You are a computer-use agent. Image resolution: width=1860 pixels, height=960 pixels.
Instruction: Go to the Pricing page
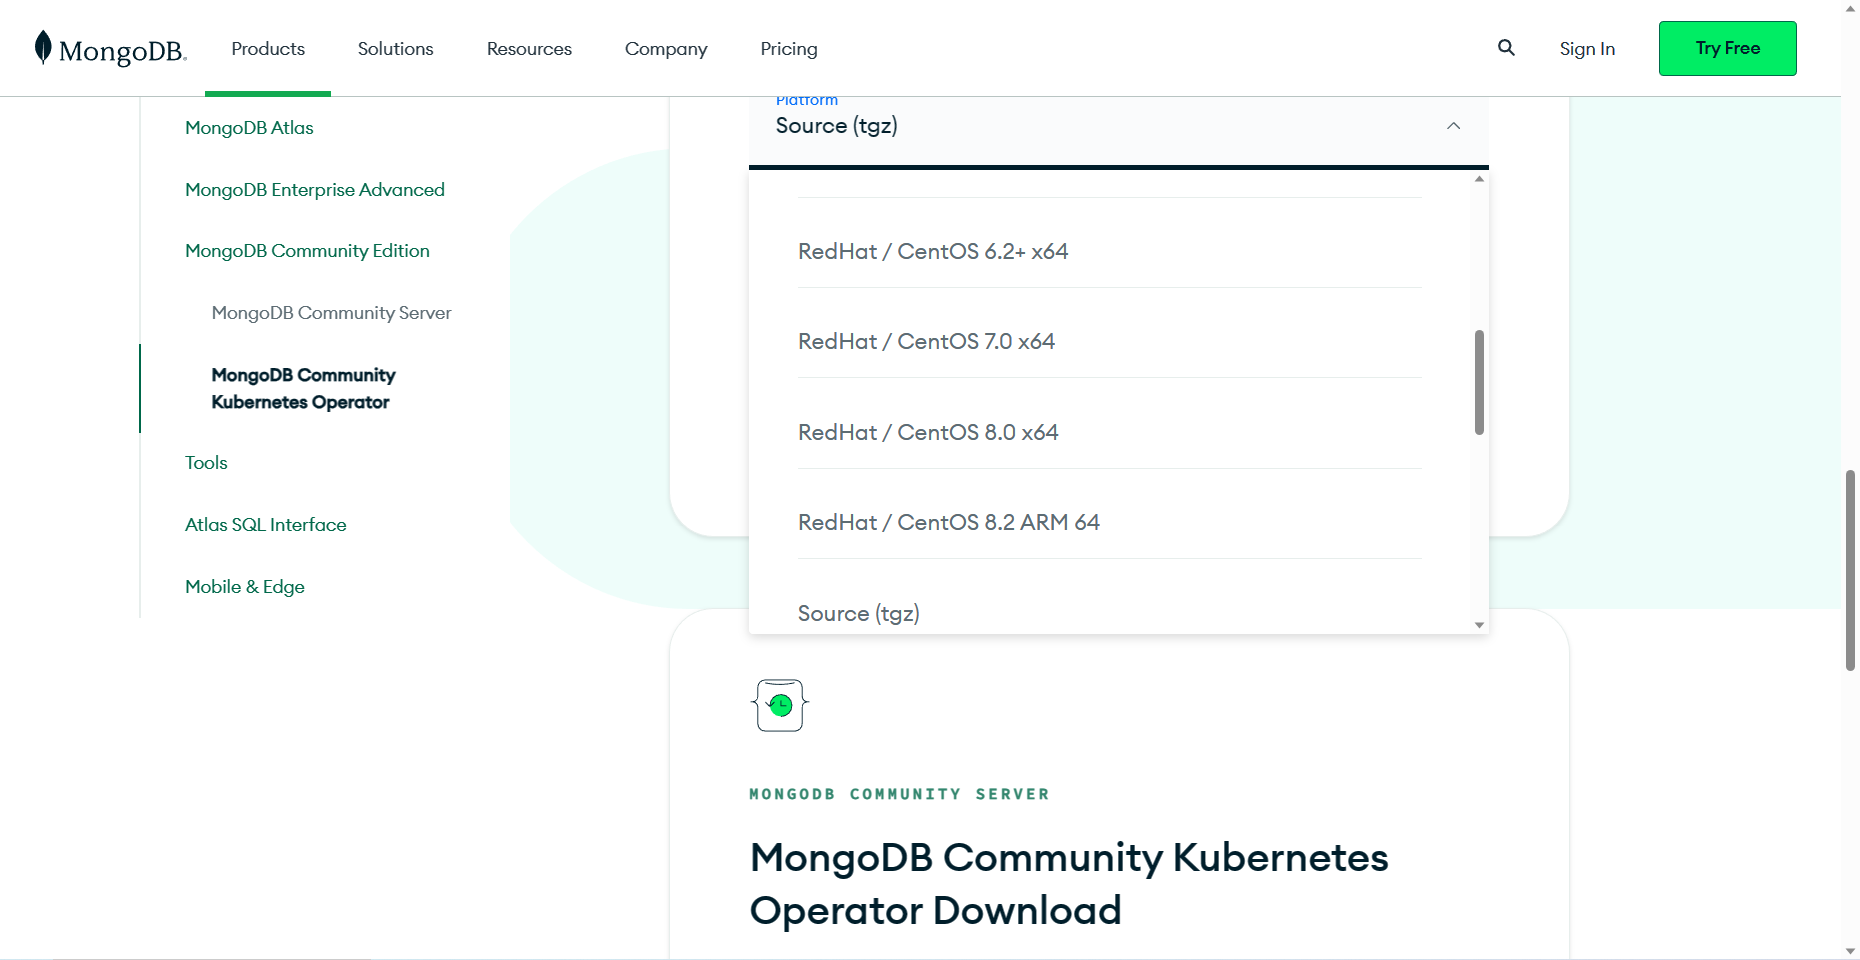(789, 48)
